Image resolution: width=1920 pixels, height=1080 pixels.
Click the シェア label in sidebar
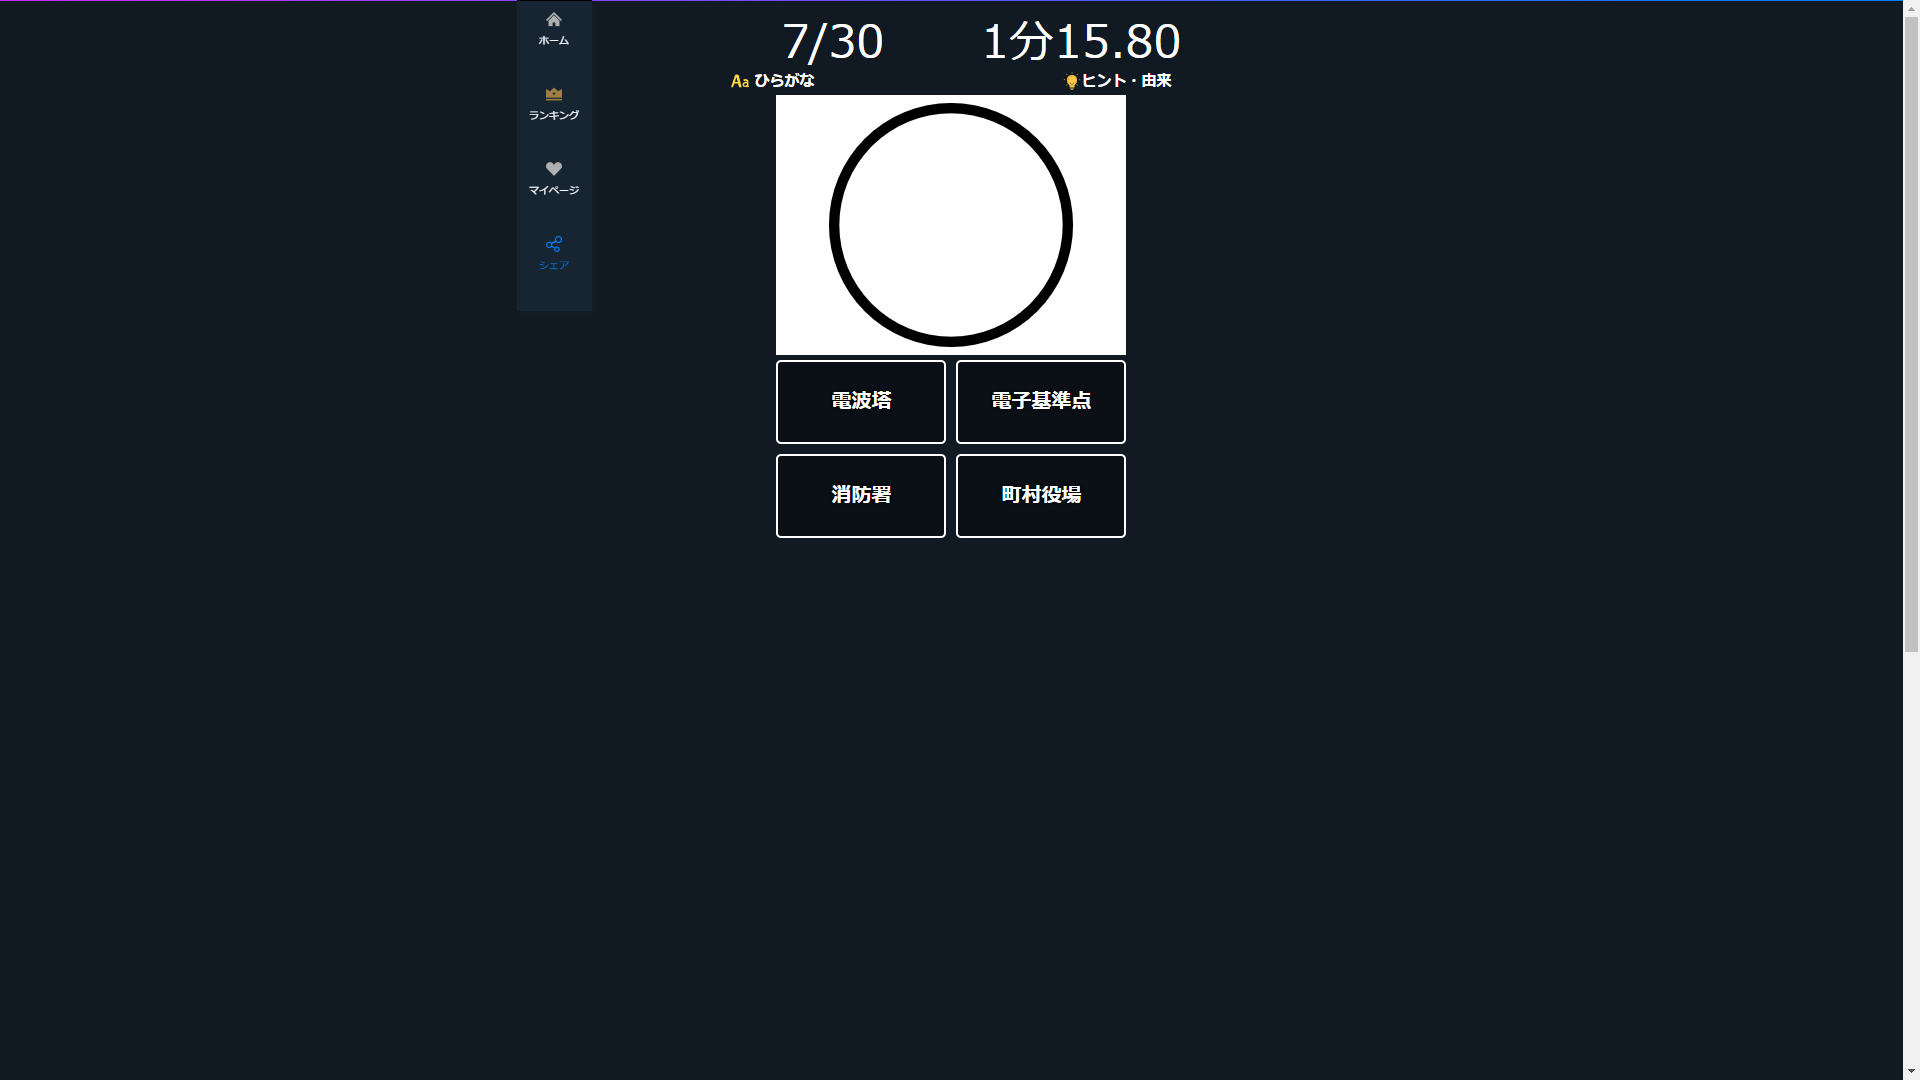coord(553,266)
